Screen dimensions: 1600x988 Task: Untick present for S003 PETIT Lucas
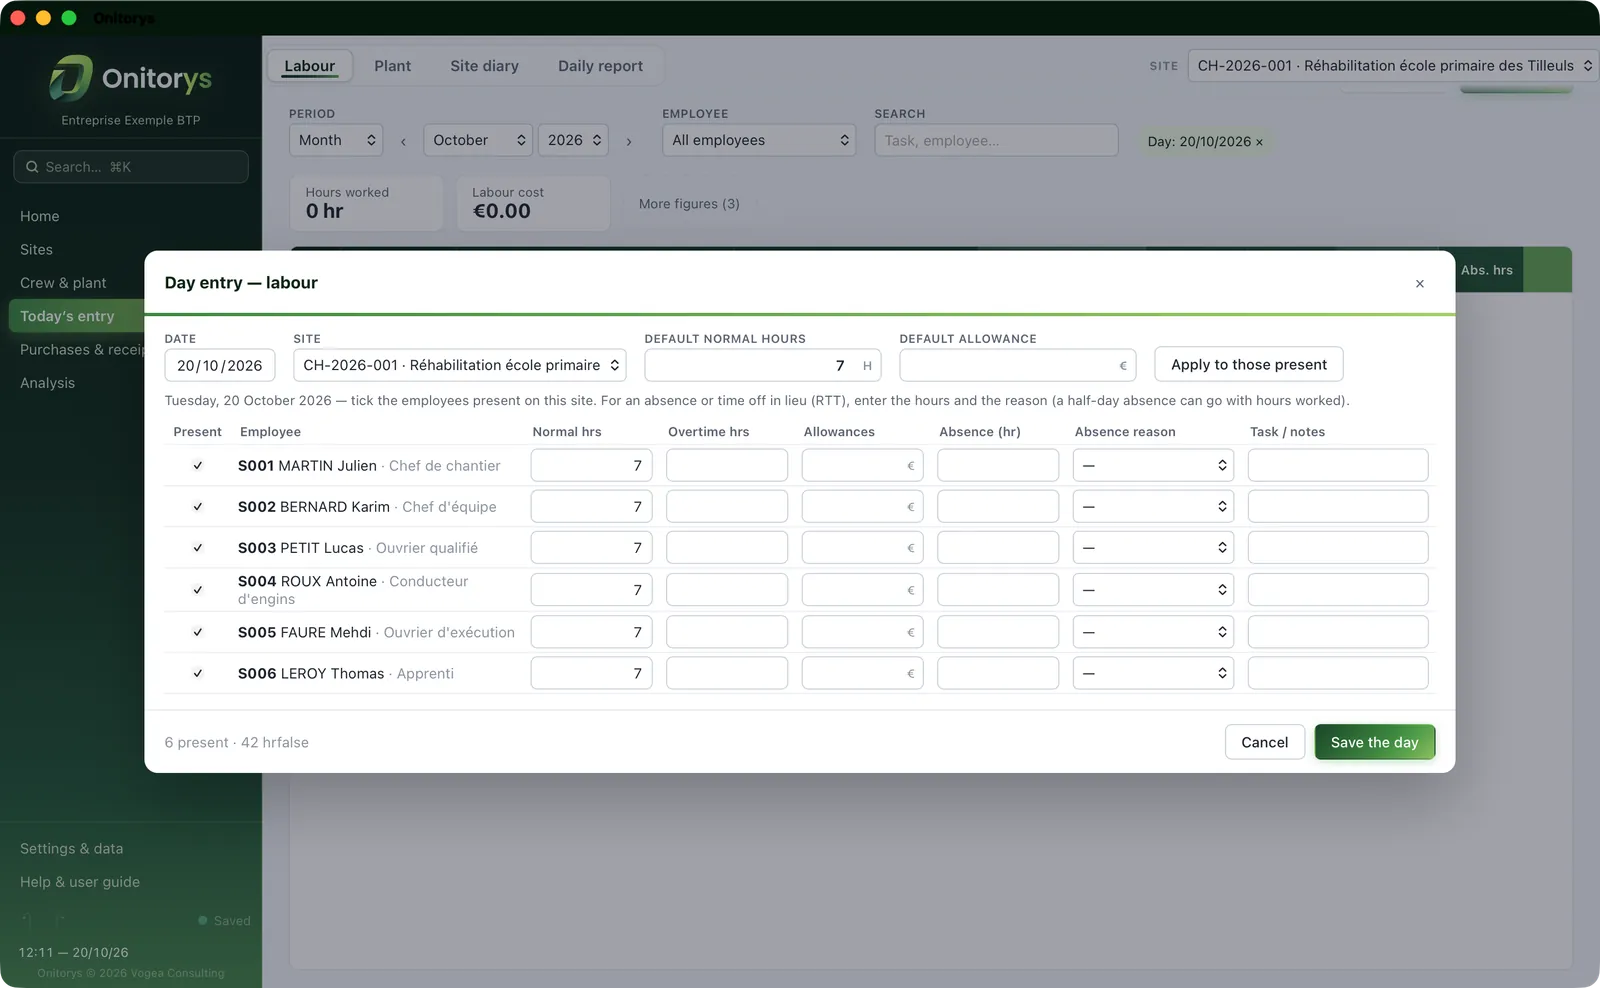(x=198, y=548)
